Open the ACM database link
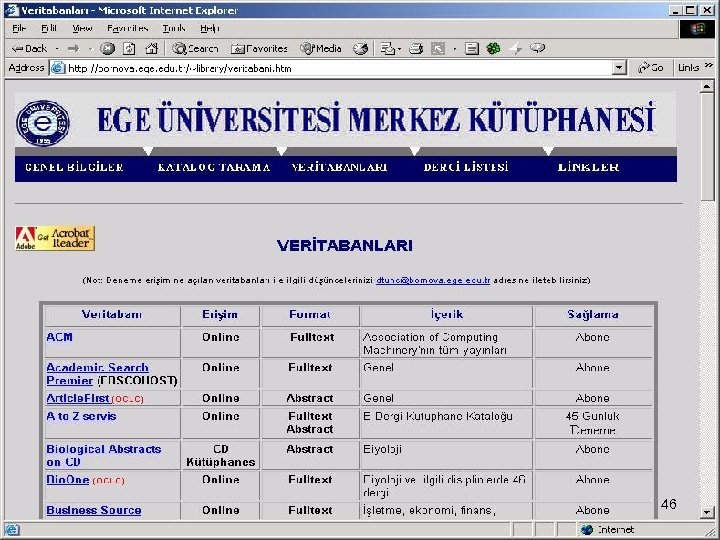Image resolution: width=720 pixels, height=540 pixels. click(x=59, y=337)
